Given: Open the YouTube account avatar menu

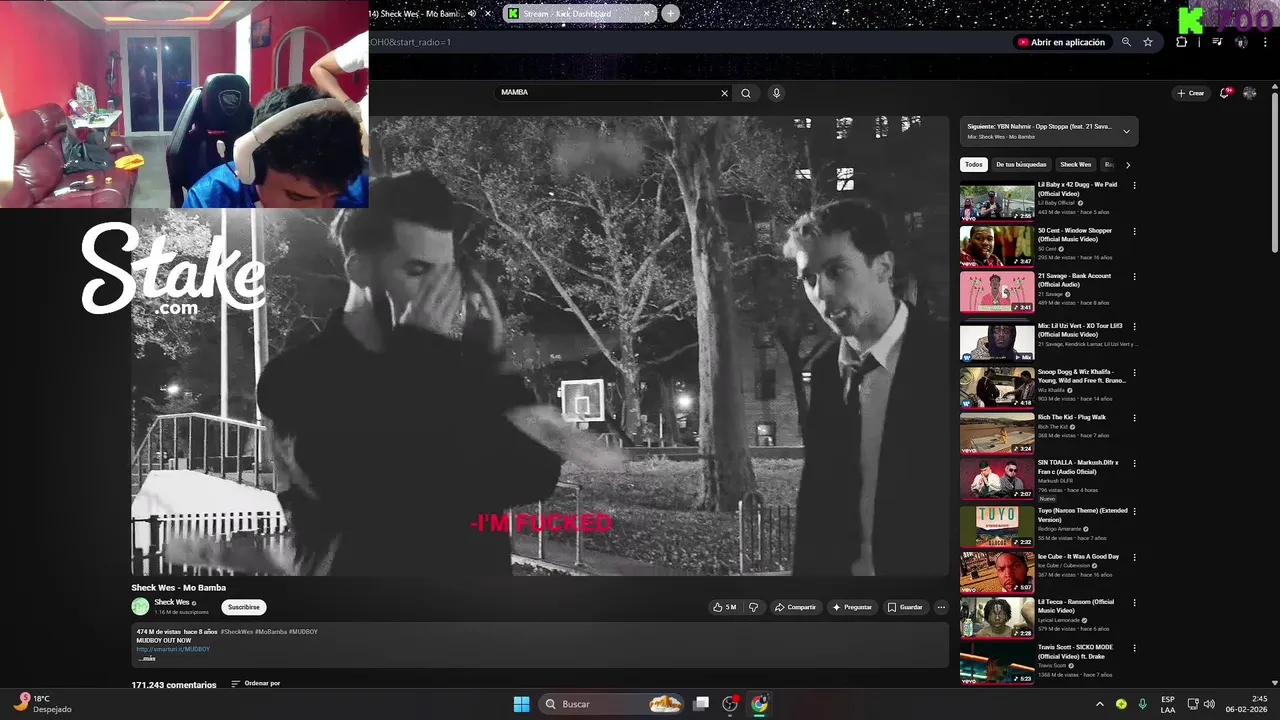Looking at the screenshot, I should pos(1250,93).
